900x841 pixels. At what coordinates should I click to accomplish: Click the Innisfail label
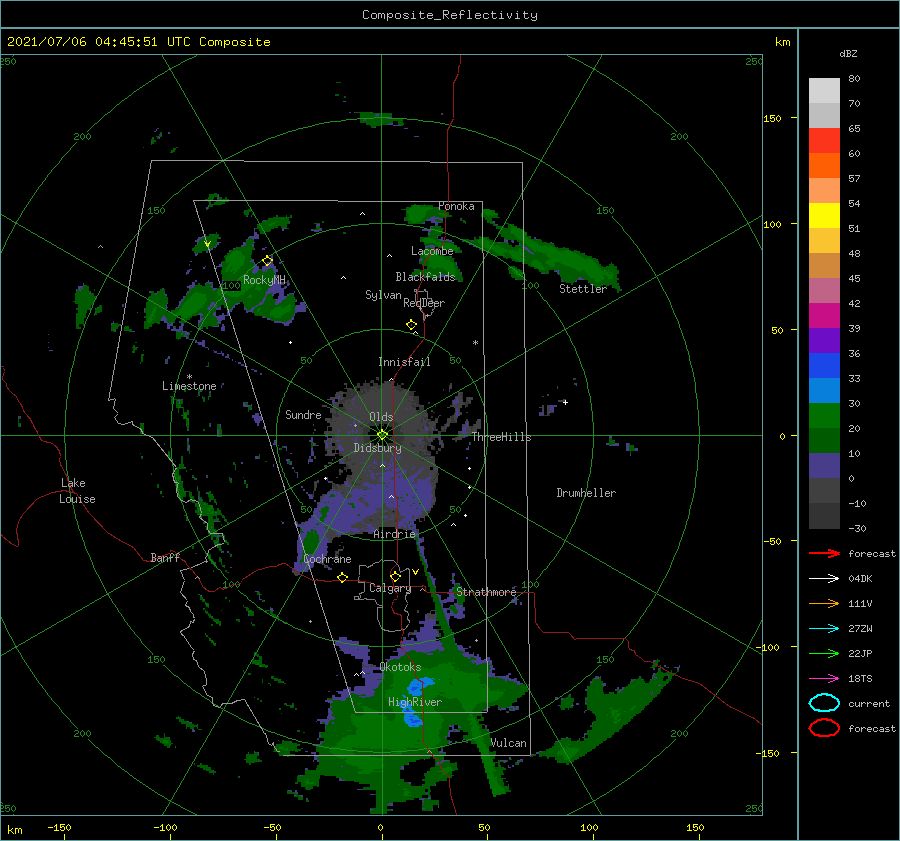[x=404, y=362]
